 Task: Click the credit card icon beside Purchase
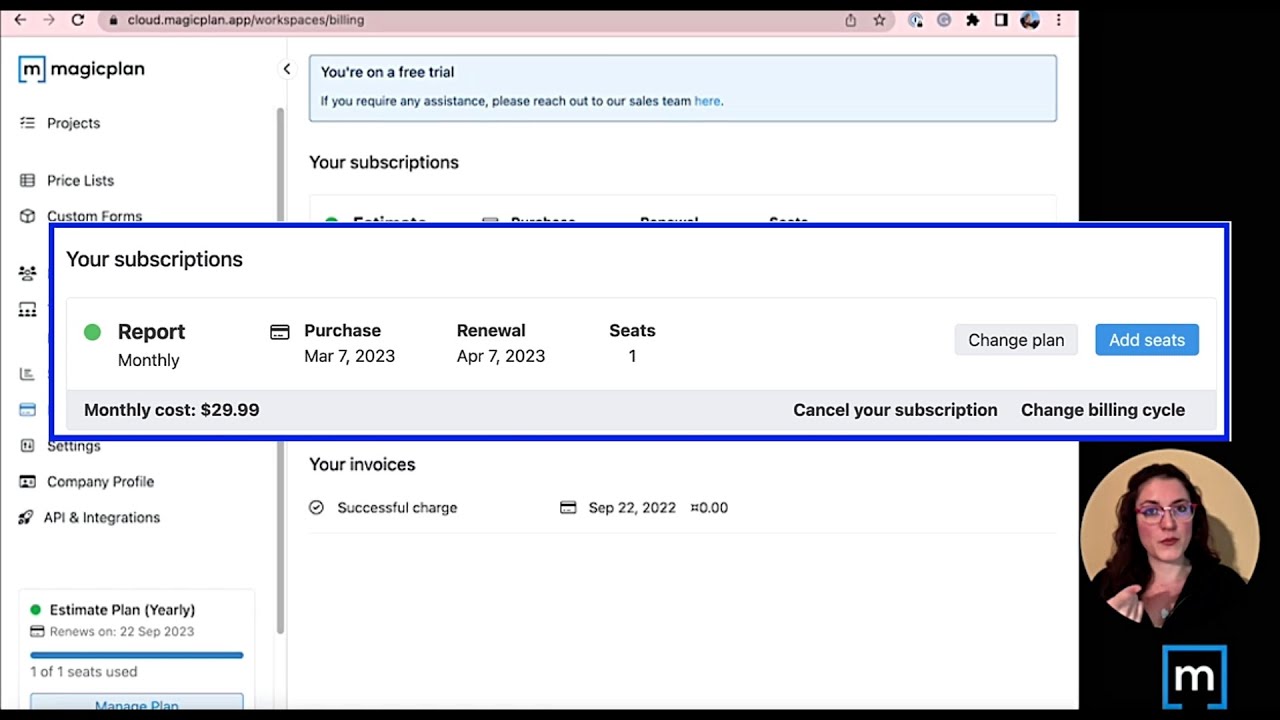[280, 332]
